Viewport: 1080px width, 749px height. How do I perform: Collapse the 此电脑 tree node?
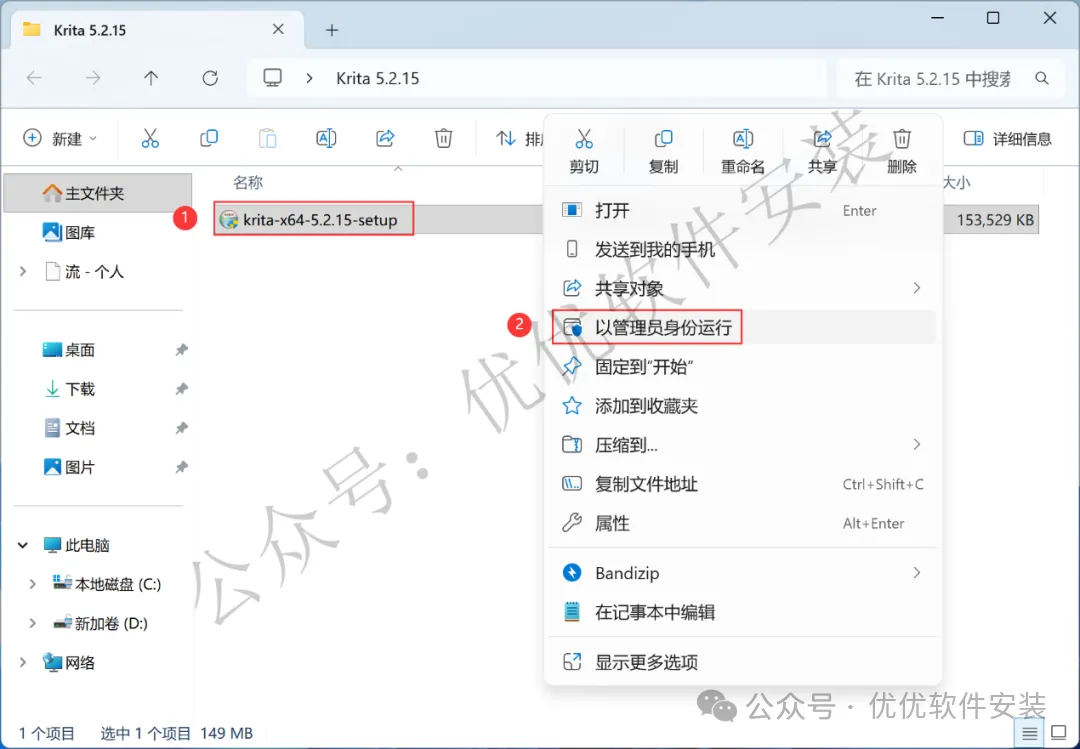pyautogui.click(x=23, y=545)
